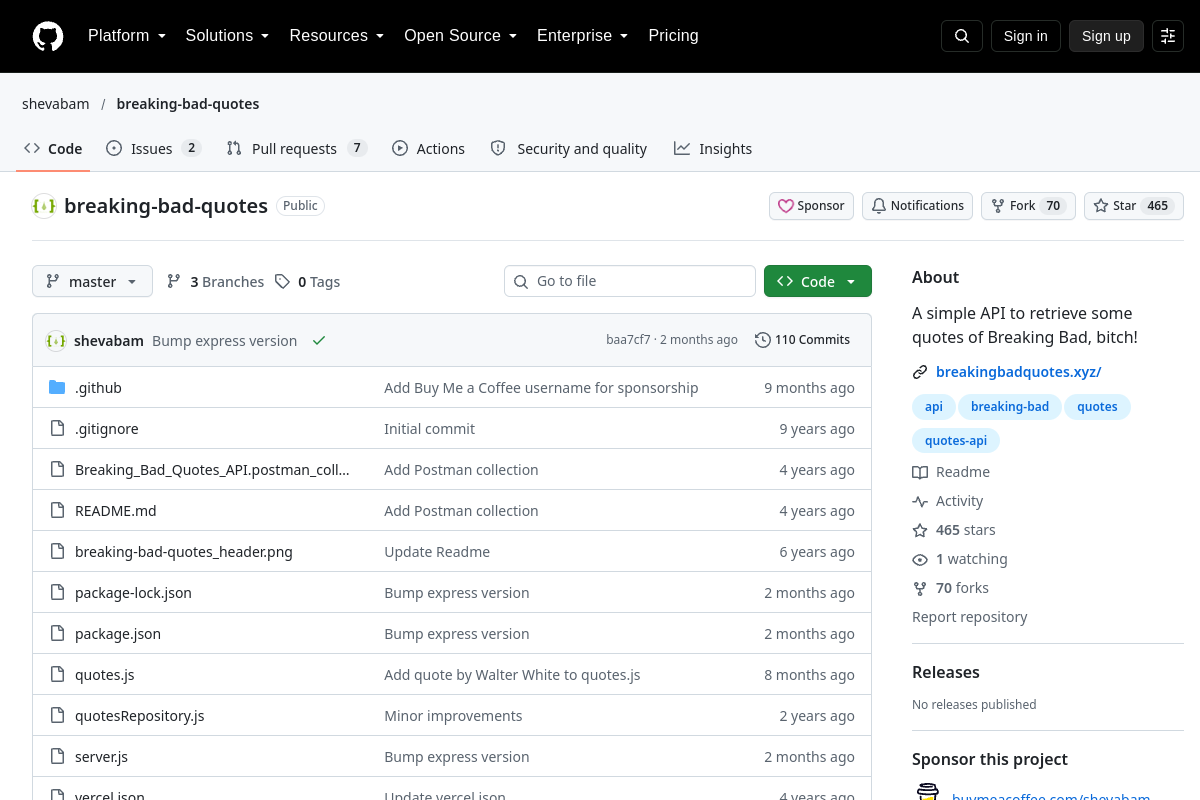
Task: View the 3 Branches link
Action: [215, 282]
